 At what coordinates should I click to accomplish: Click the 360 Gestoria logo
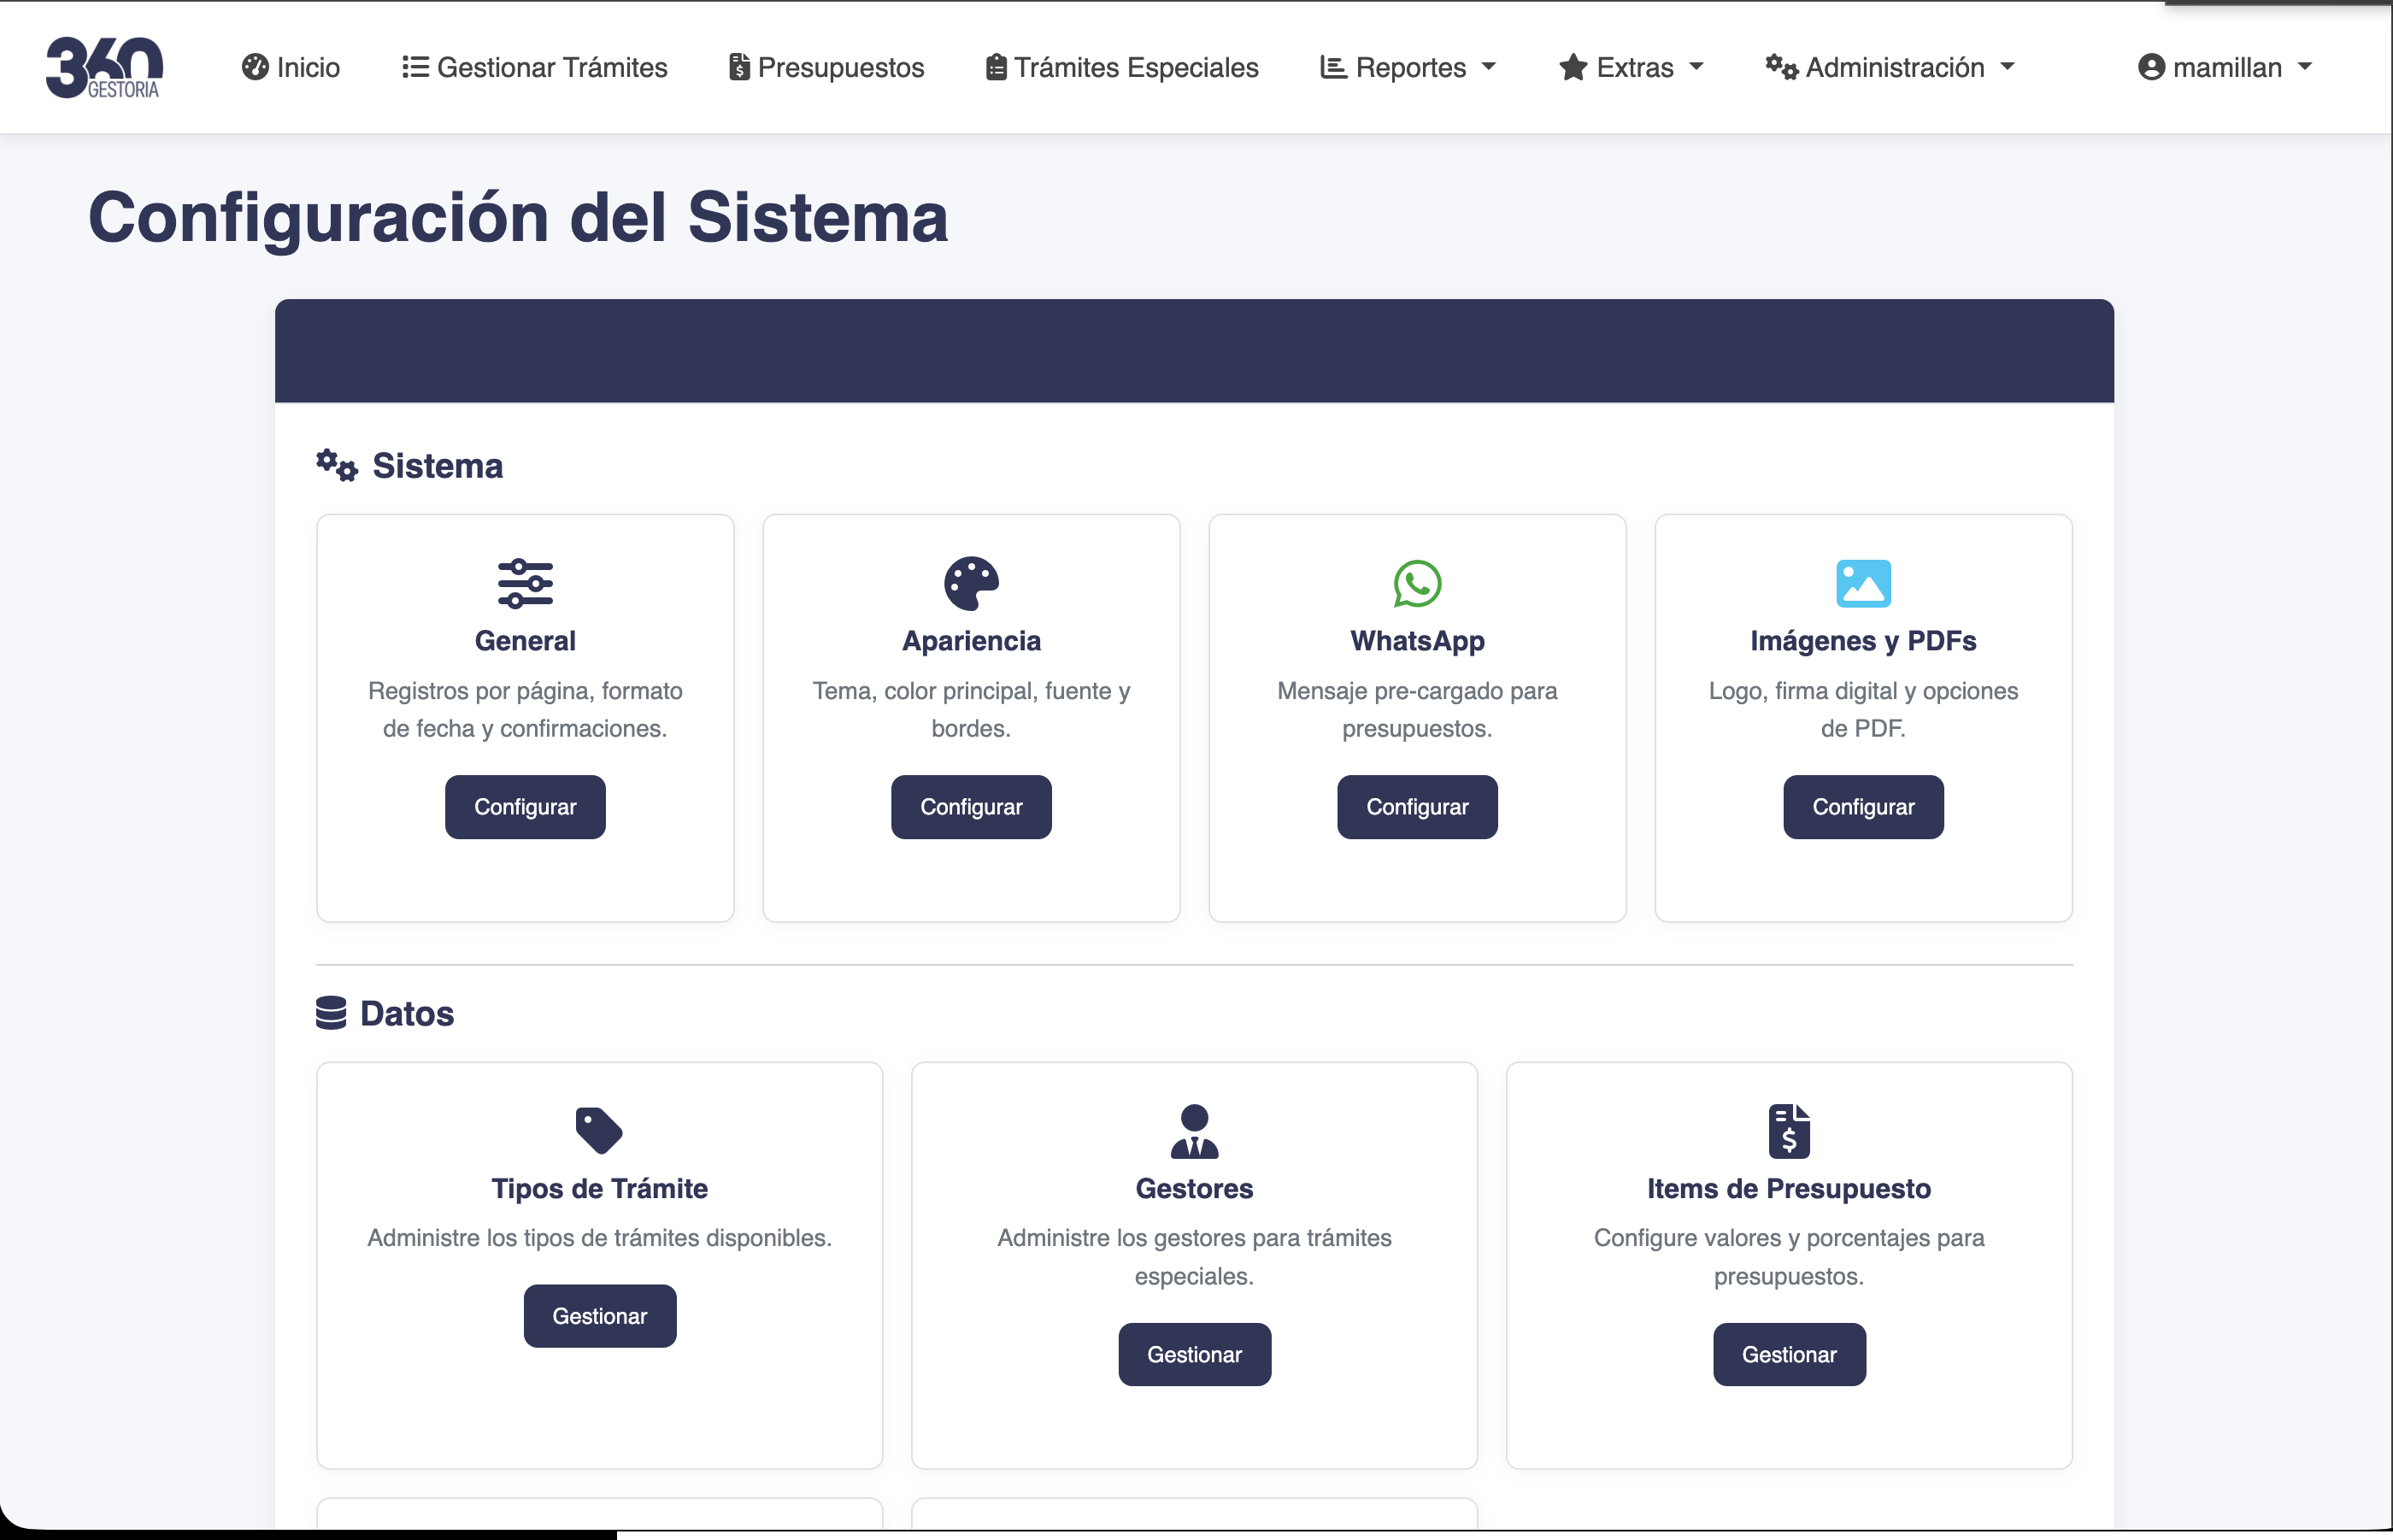point(103,67)
